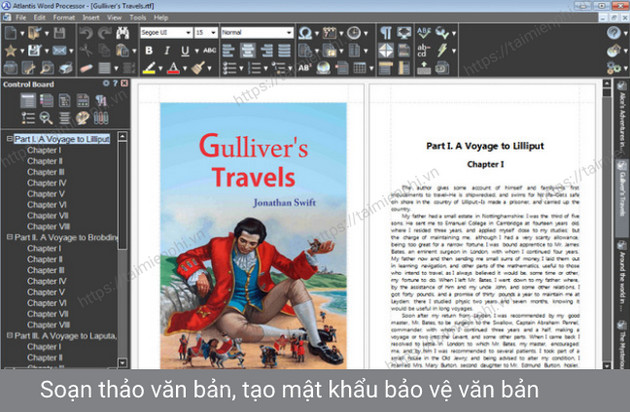Click the Bold formatting button

coord(150,50)
